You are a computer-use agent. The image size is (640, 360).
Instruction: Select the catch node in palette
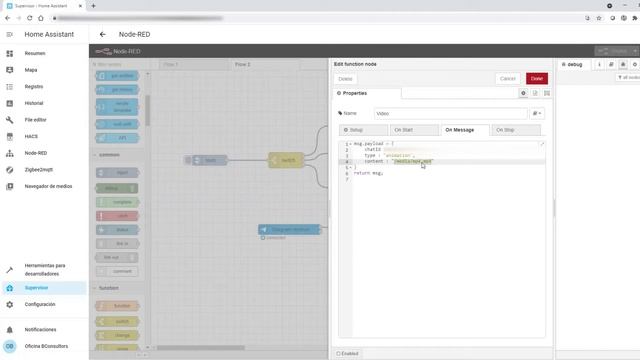click(x=118, y=216)
